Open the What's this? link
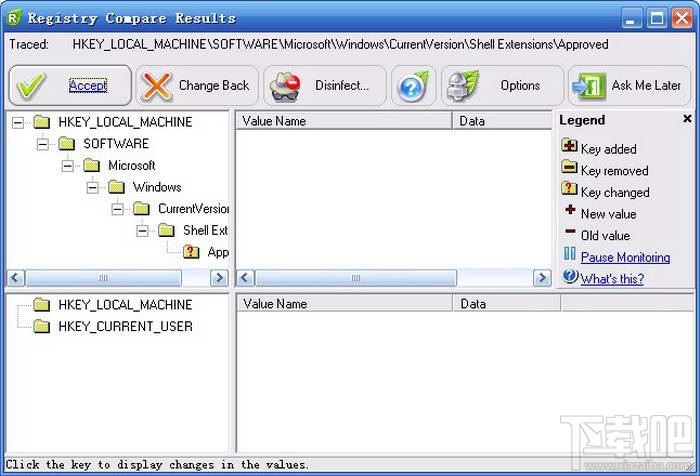The height and width of the screenshot is (476, 700). tap(612, 279)
